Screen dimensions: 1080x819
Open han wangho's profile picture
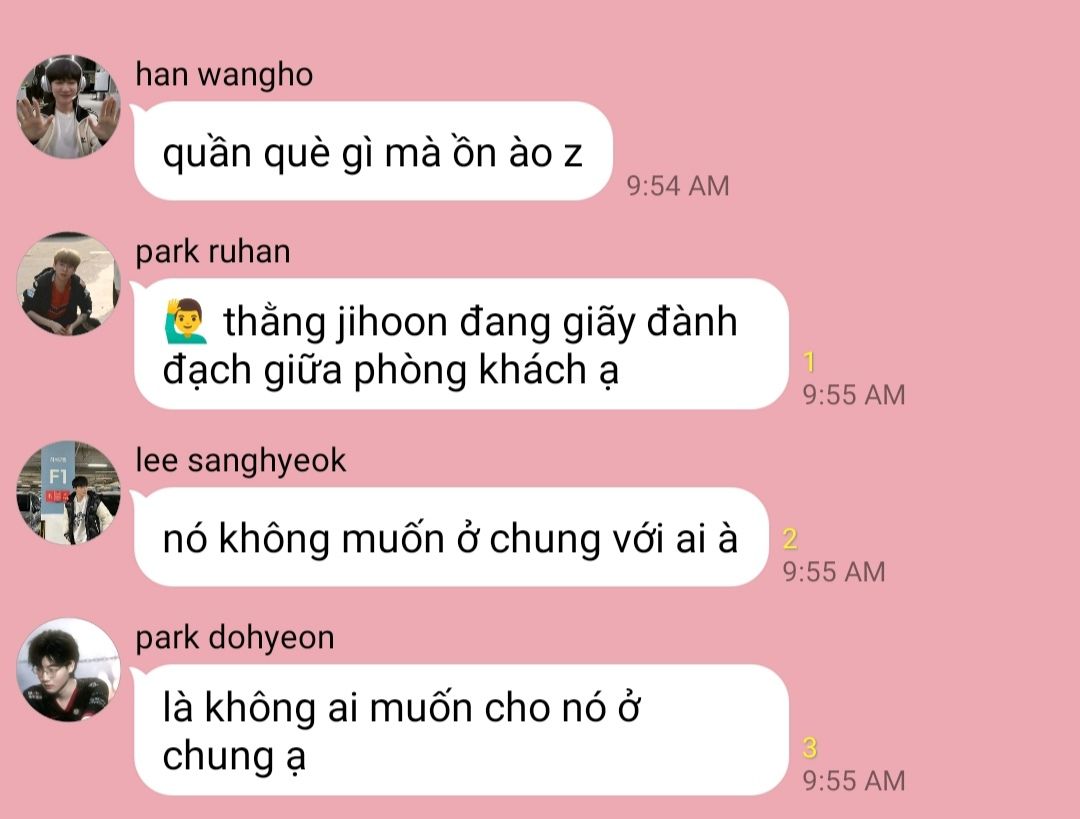click(x=68, y=107)
